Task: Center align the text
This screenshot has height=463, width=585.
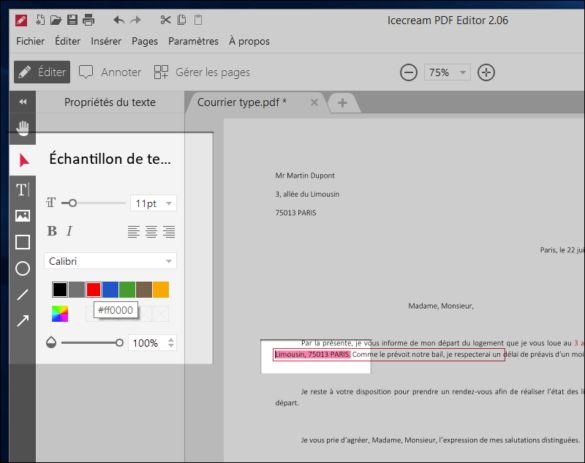Action: [151, 232]
